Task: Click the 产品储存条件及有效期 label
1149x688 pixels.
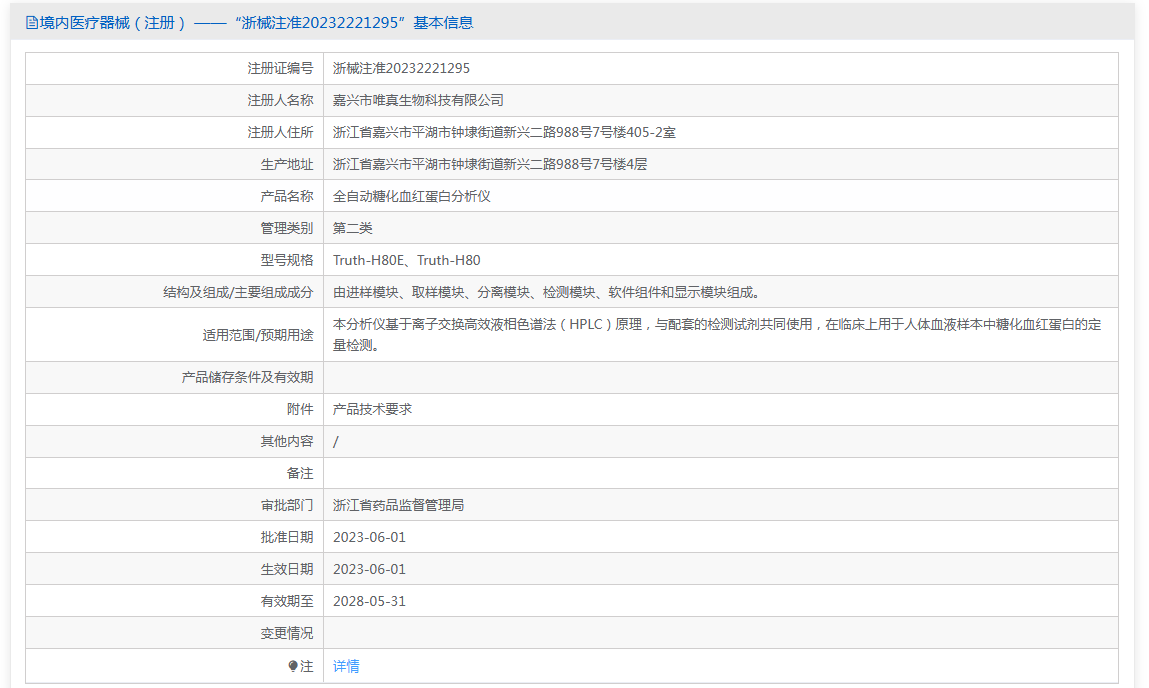Action: [x=247, y=377]
